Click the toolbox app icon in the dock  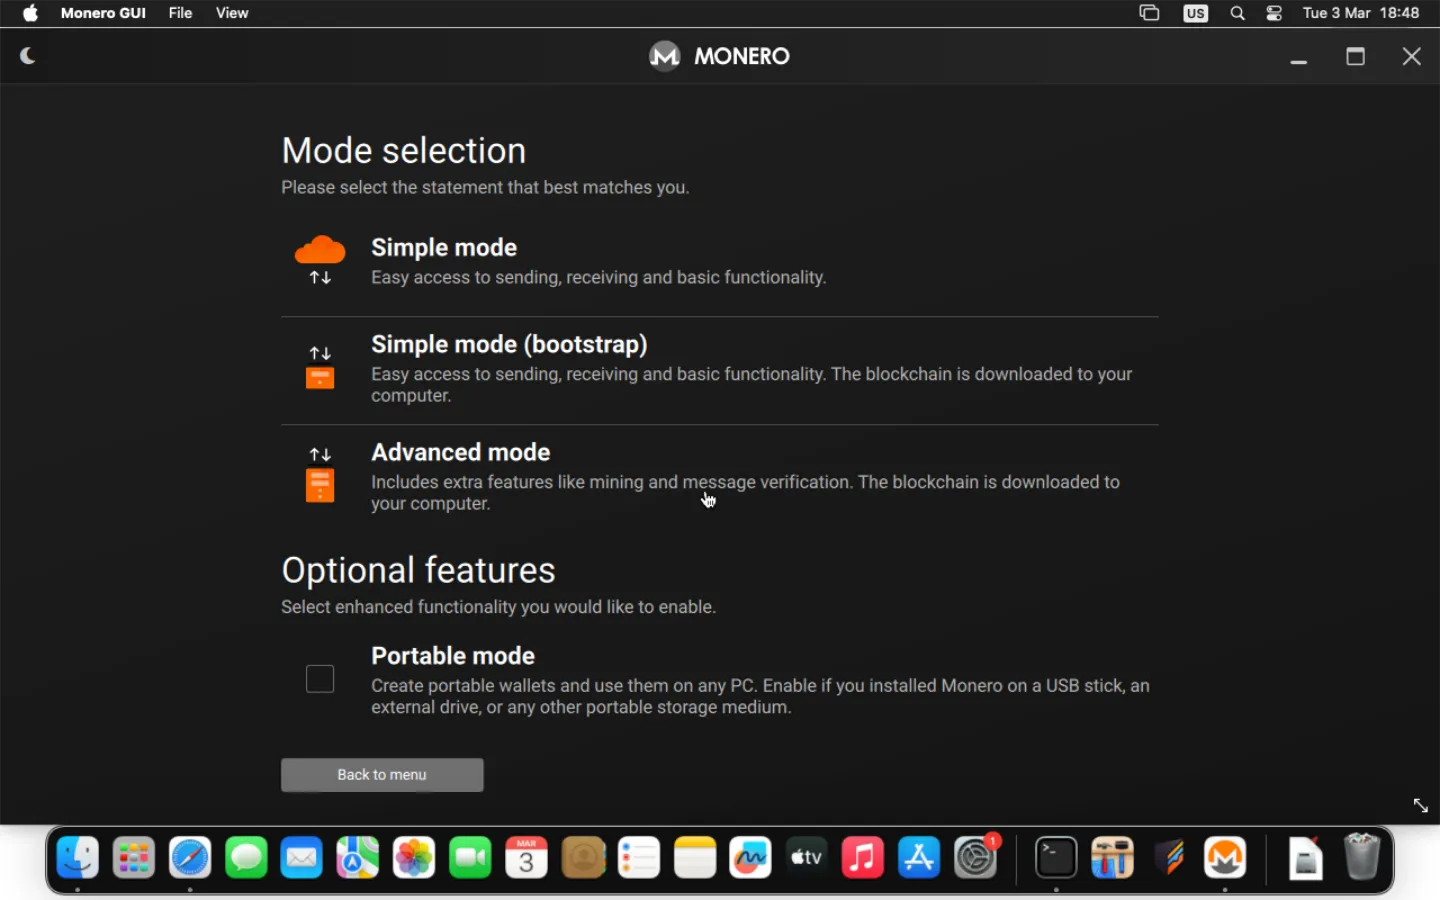pos(1112,858)
